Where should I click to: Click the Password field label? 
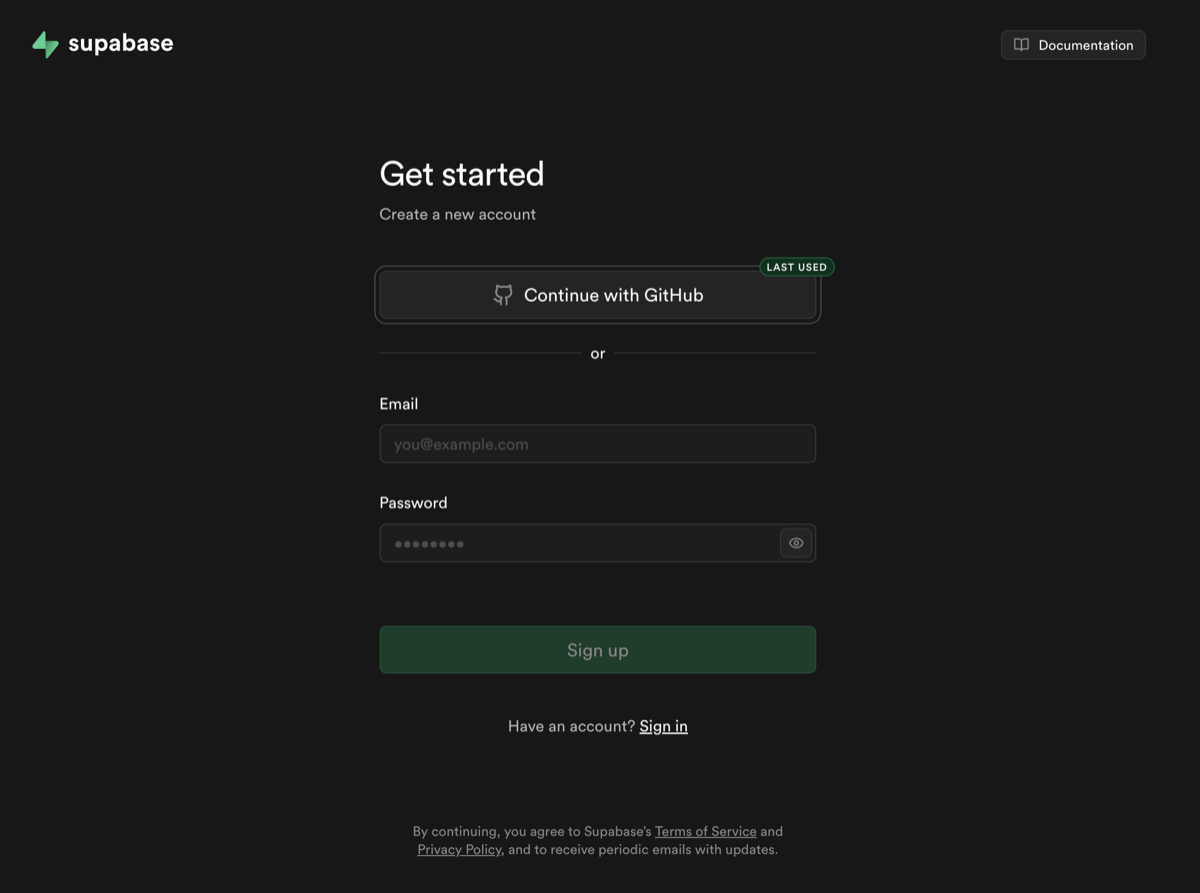413,503
